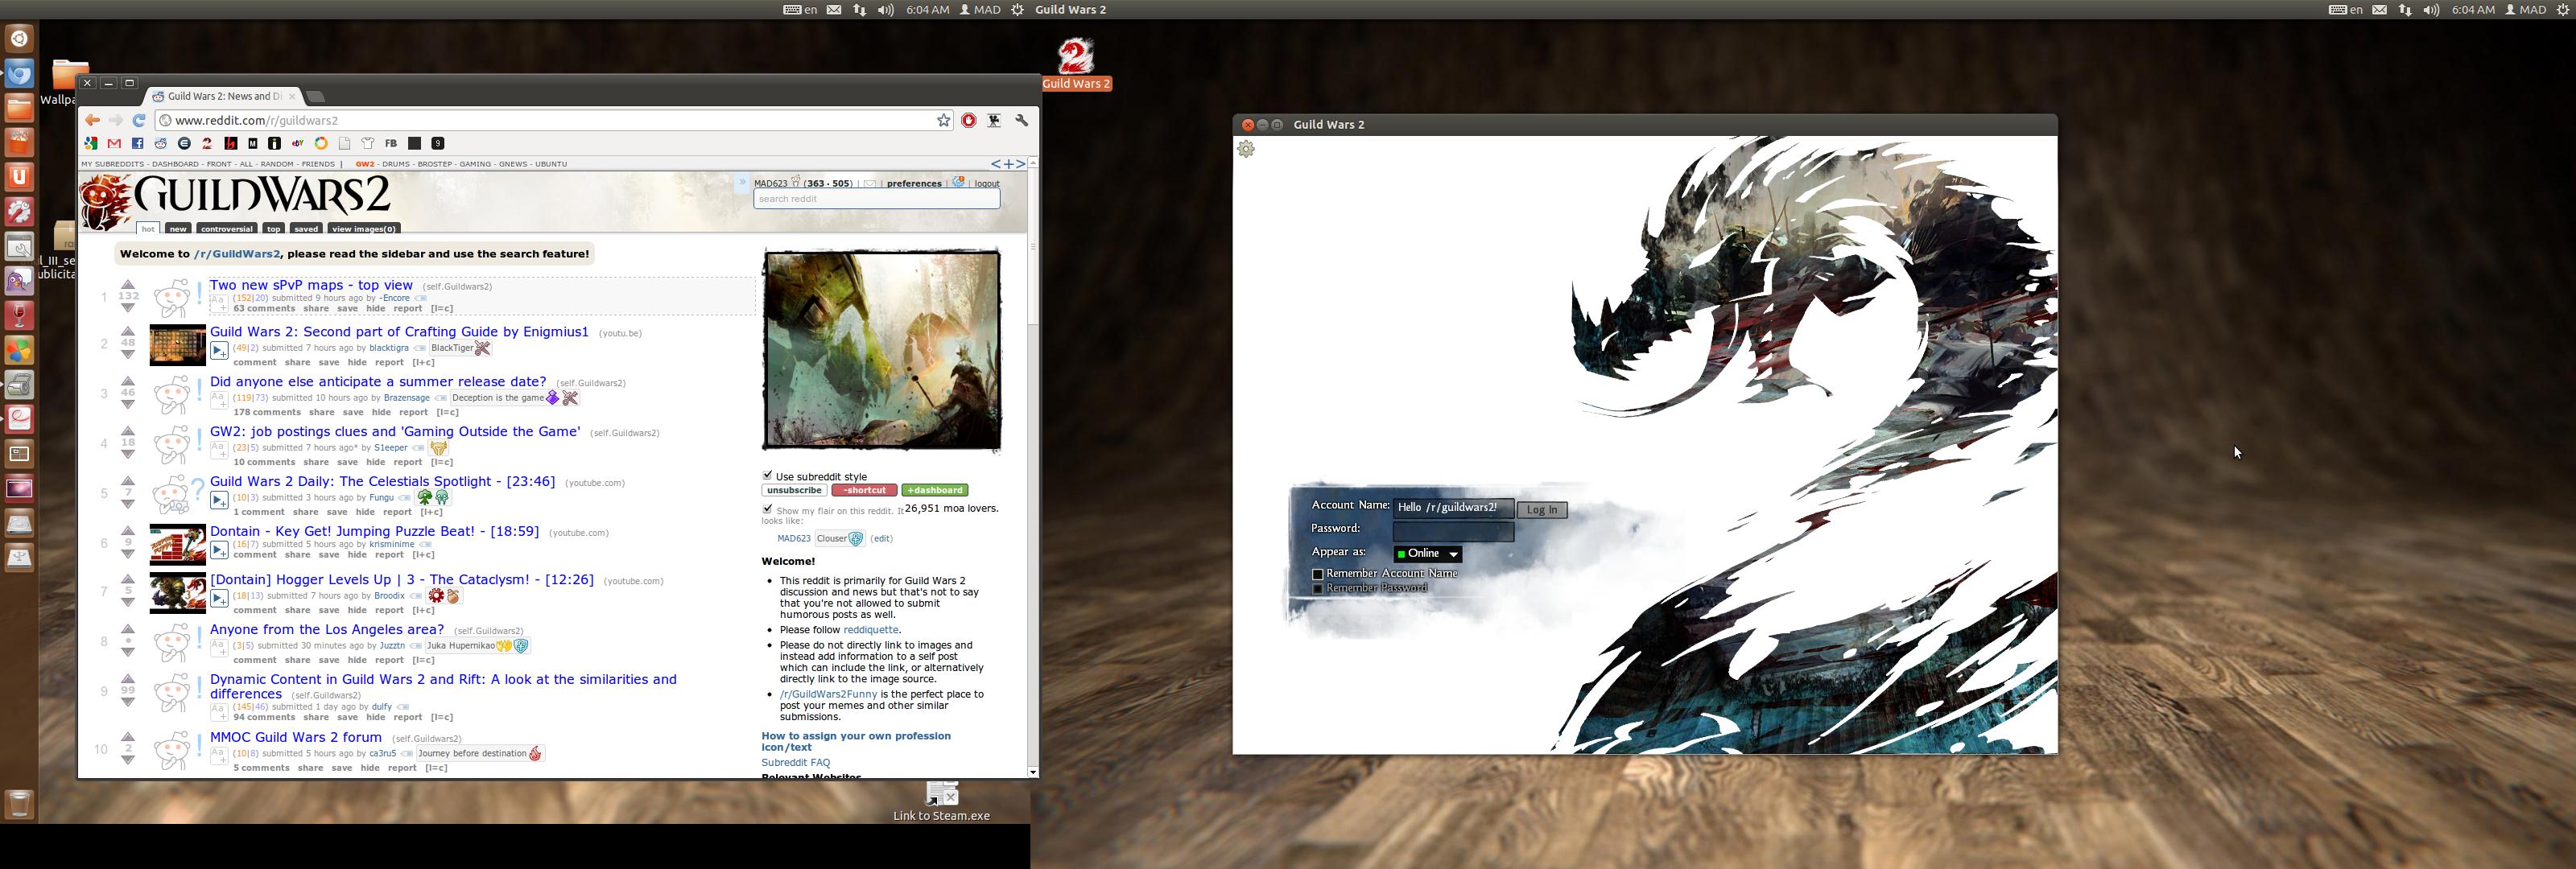This screenshot has width=2576, height=869.
Task: Expand video for Second part of Crafting Guide
Action: tap(219, 351)
